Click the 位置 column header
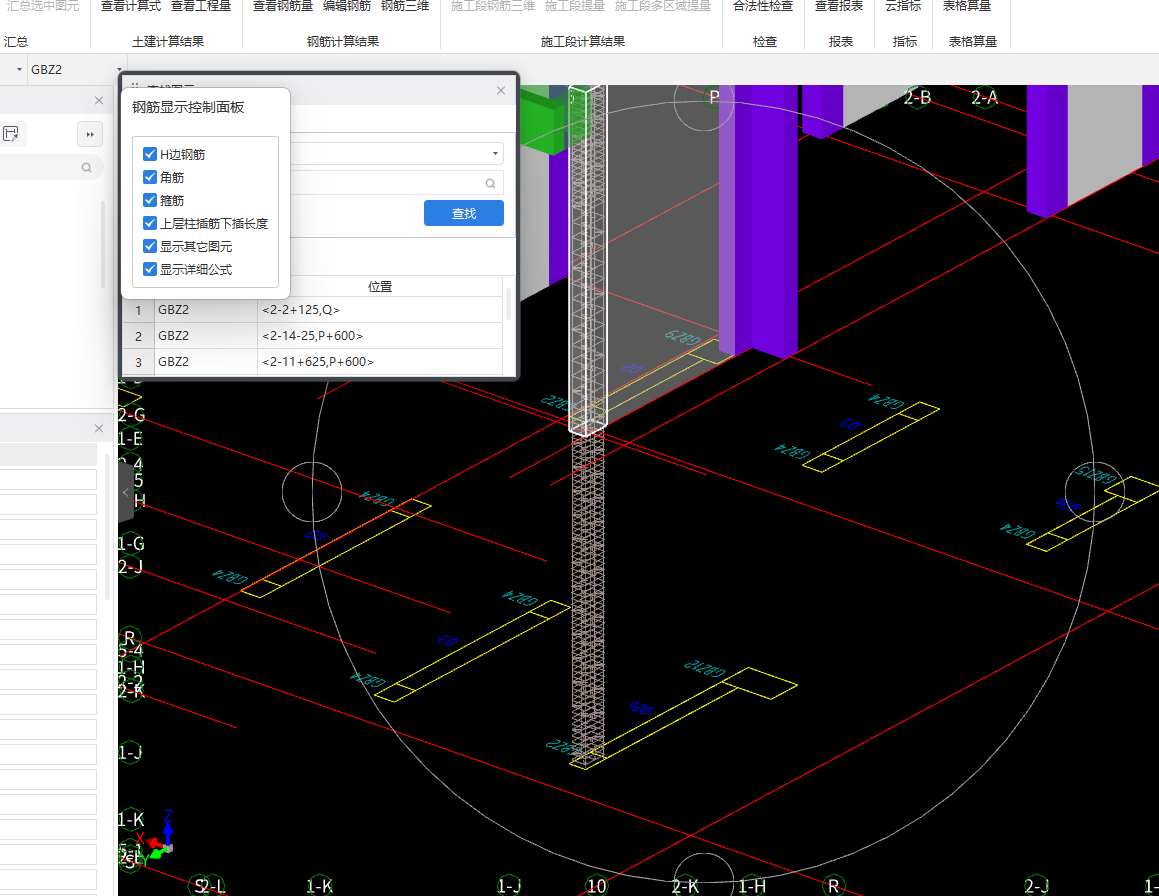This screenshot has height=896, width=1159. pyautogui.click(x=380, y=286)
